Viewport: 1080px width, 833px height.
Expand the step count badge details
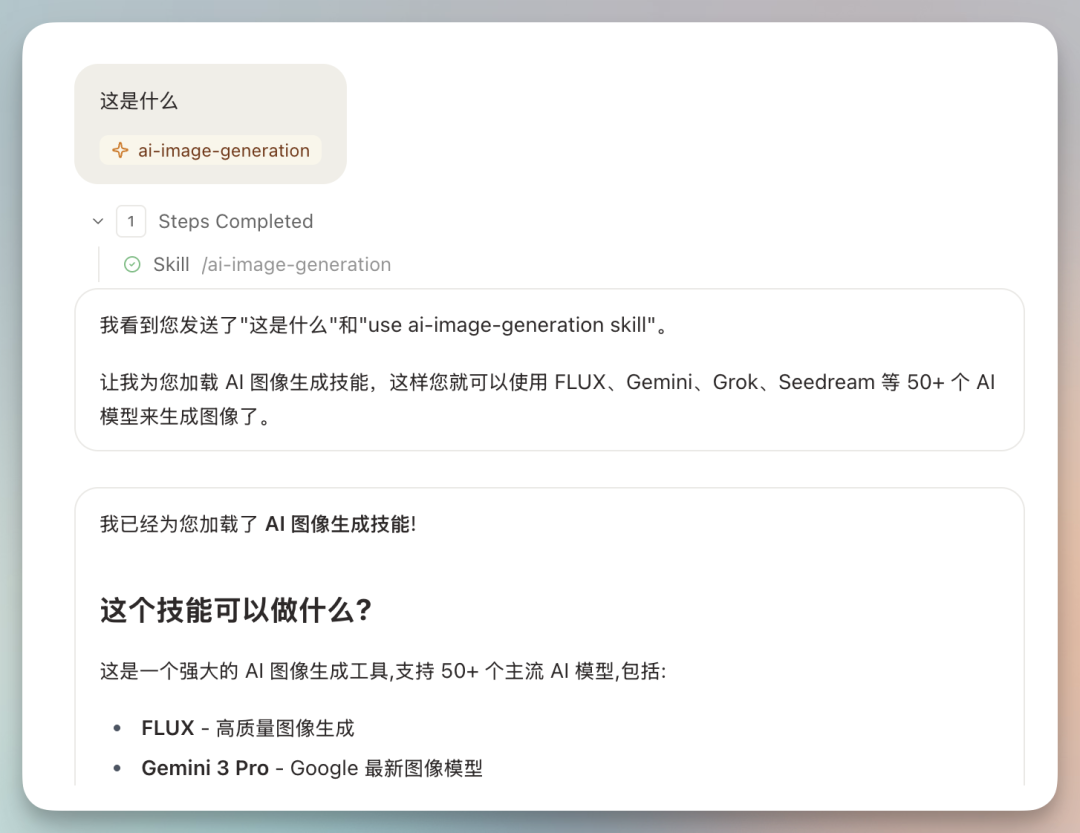[x=131, y=221]
